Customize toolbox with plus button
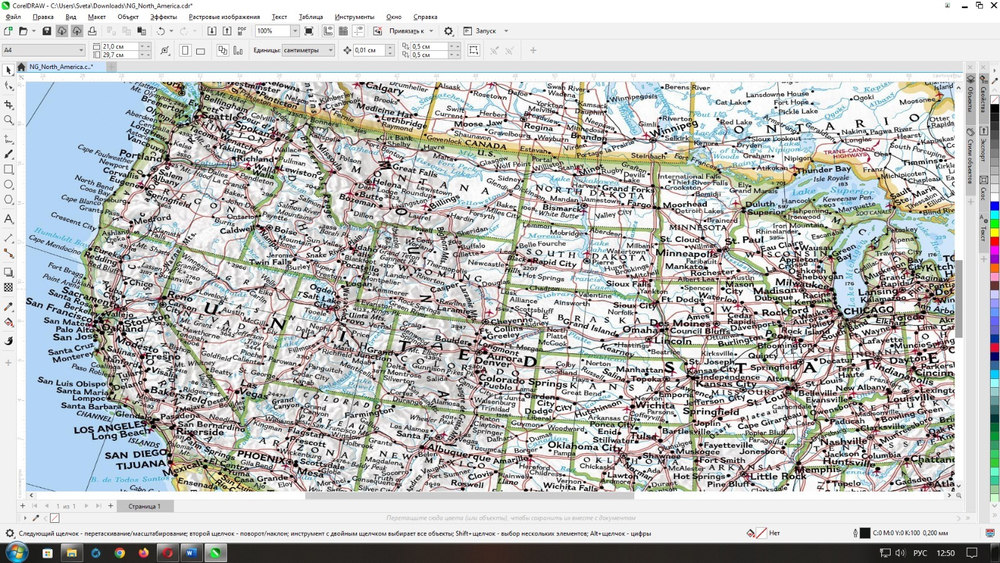 (x=8, y=362)
